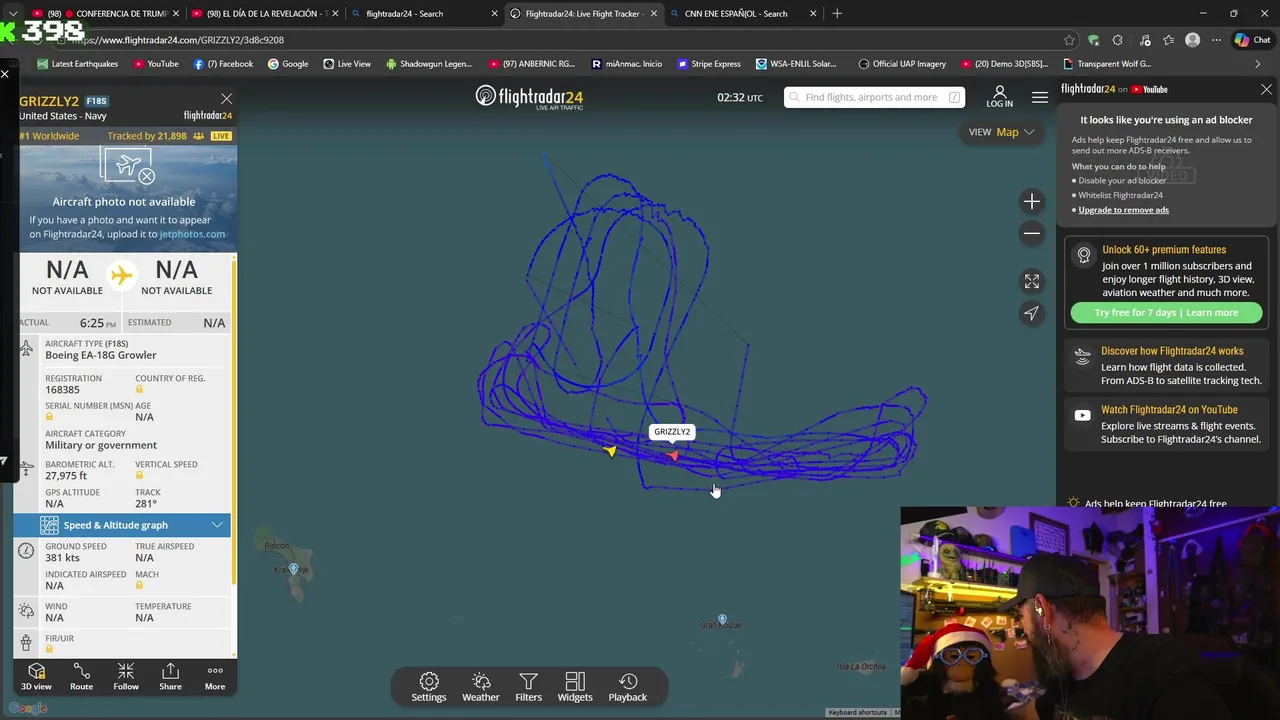Open Latest Earthquakes bookmark
Image resolution: width=1280 pixels, height=720 pixels.
click(77, 64)
